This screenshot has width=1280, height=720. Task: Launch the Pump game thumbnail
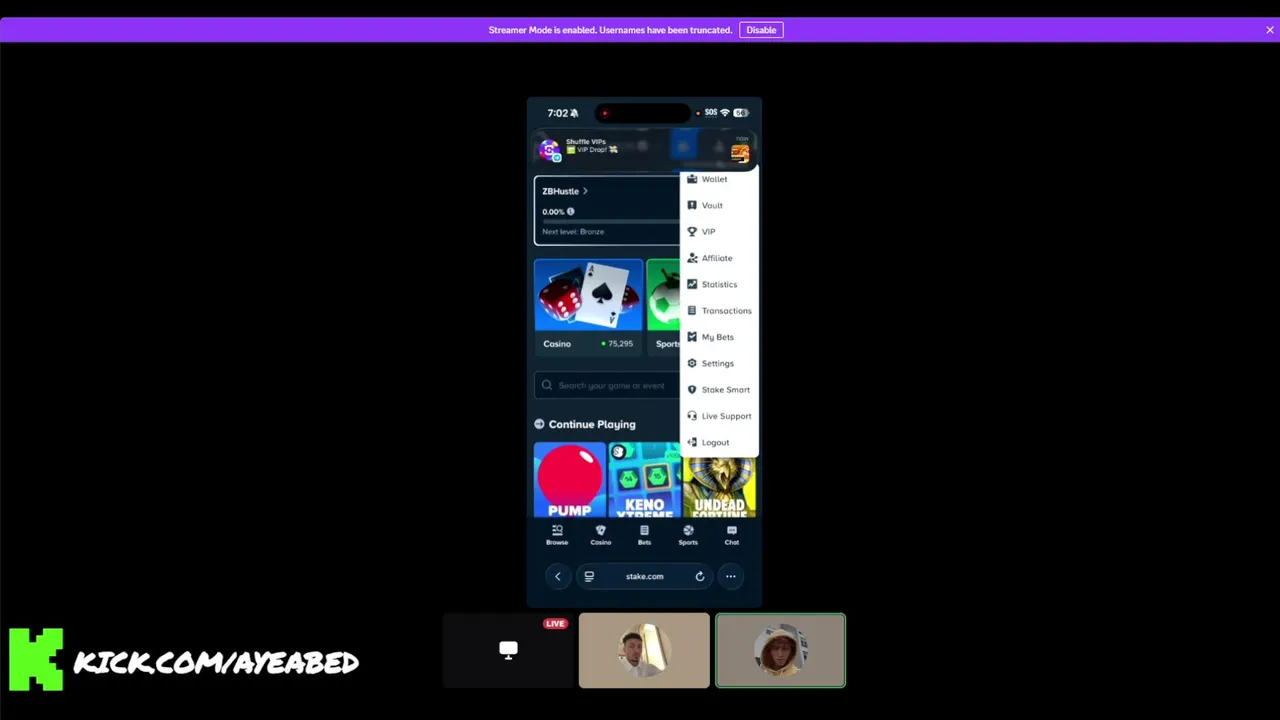click(x=570, y=479)
